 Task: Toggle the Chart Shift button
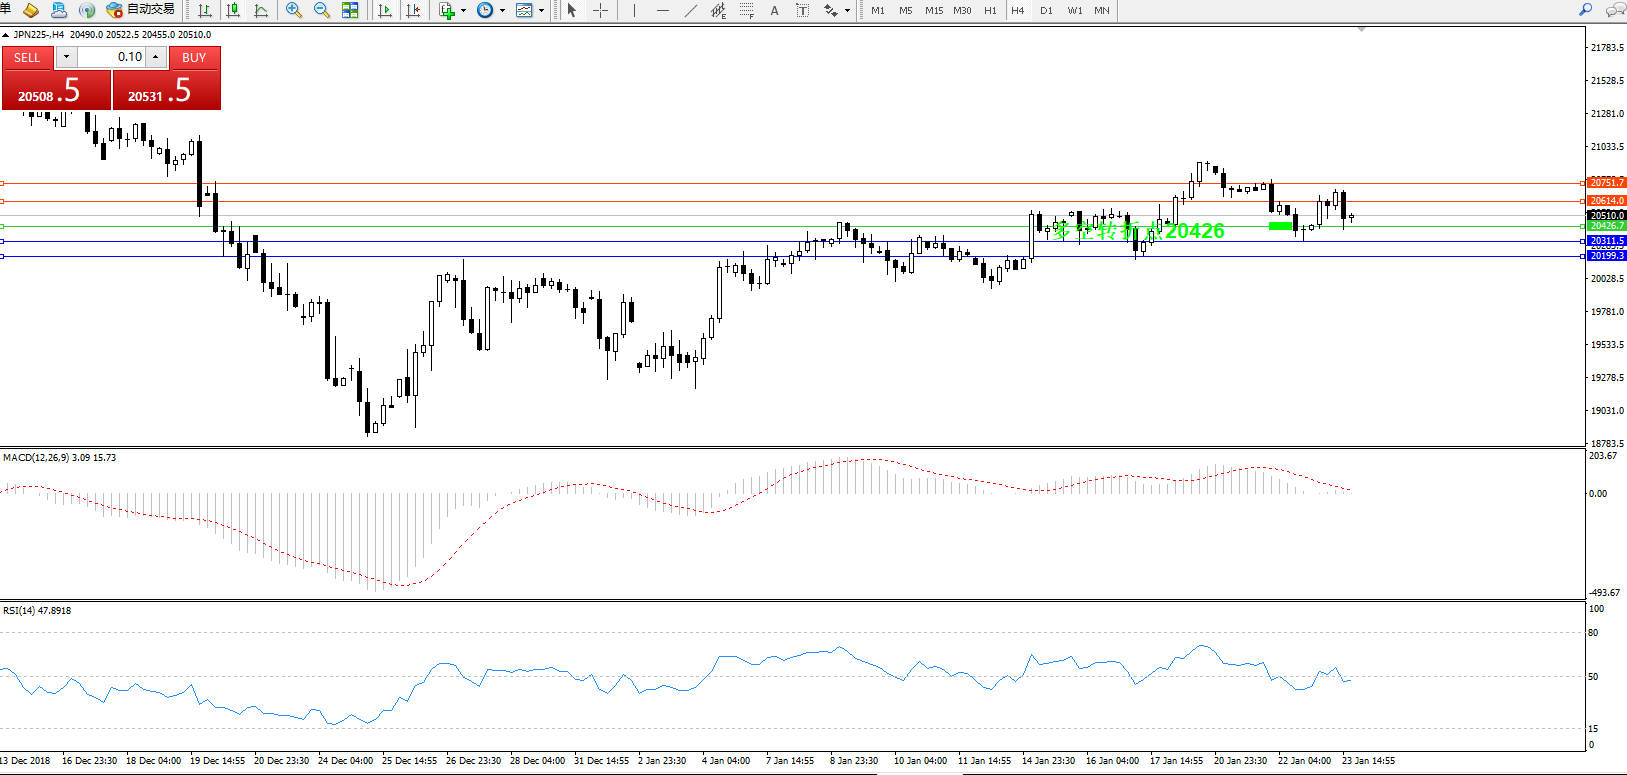(413, 10)
